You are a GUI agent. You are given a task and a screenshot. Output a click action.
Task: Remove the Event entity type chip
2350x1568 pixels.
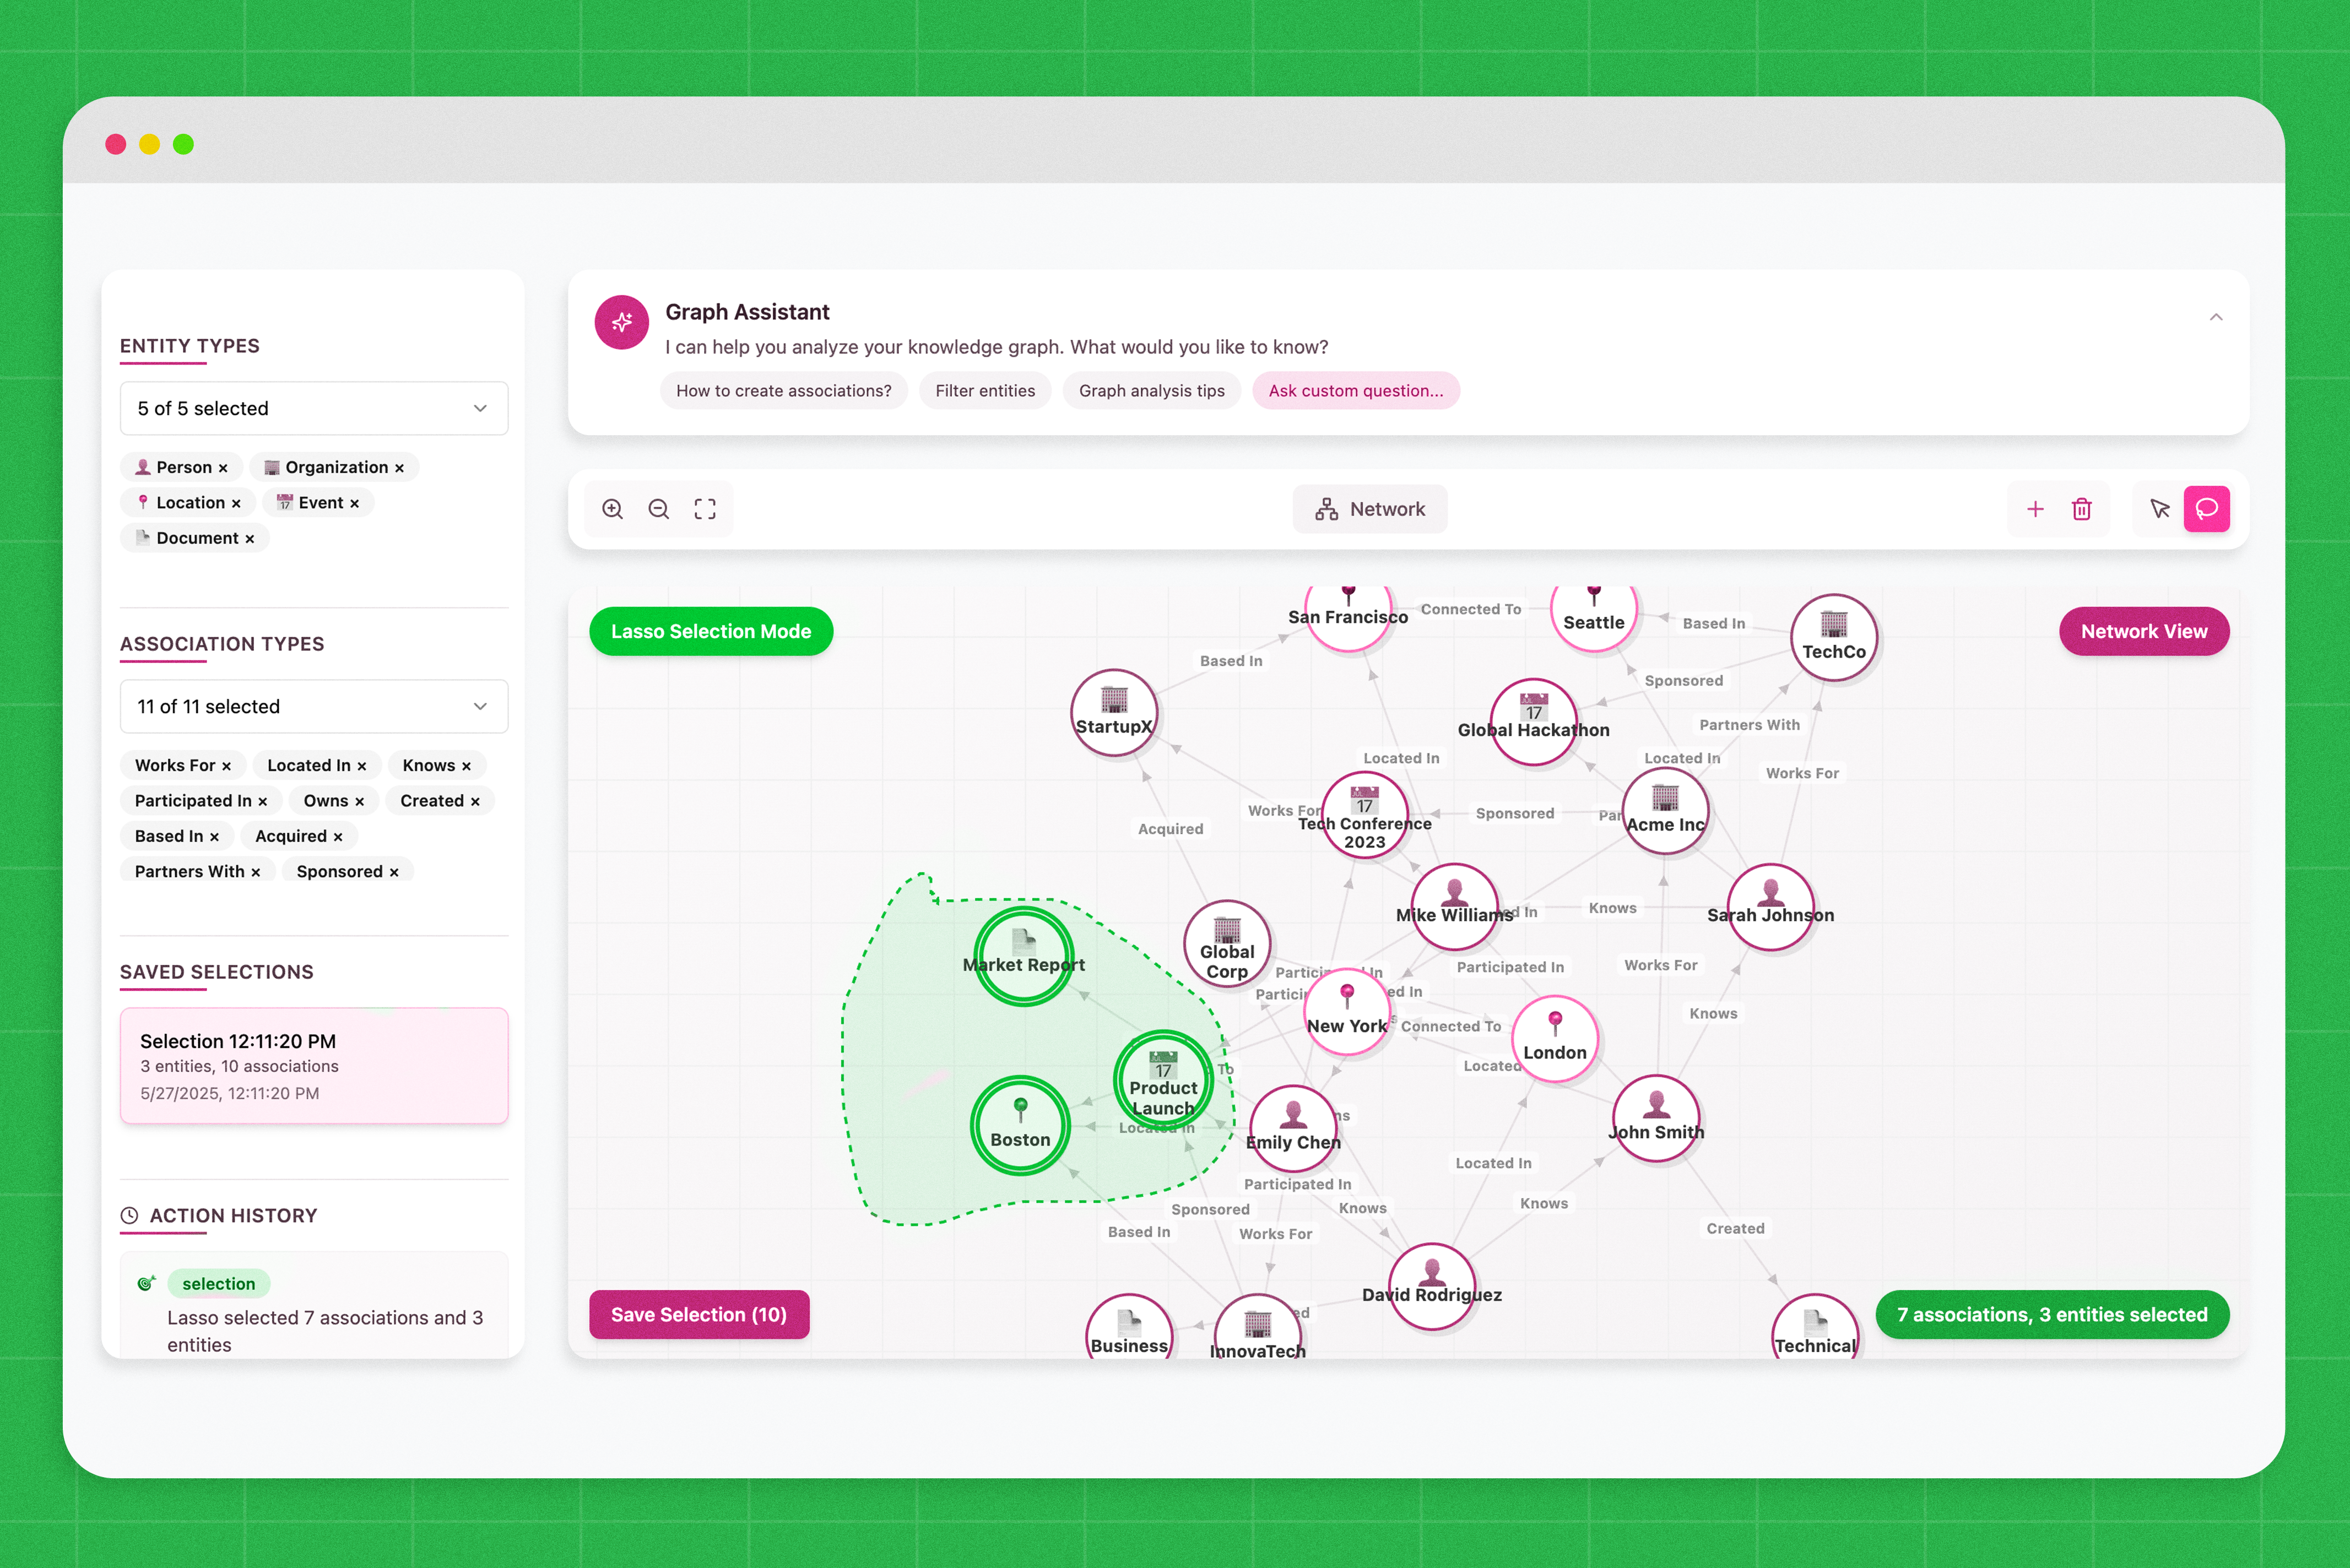(x=354, y=503)
